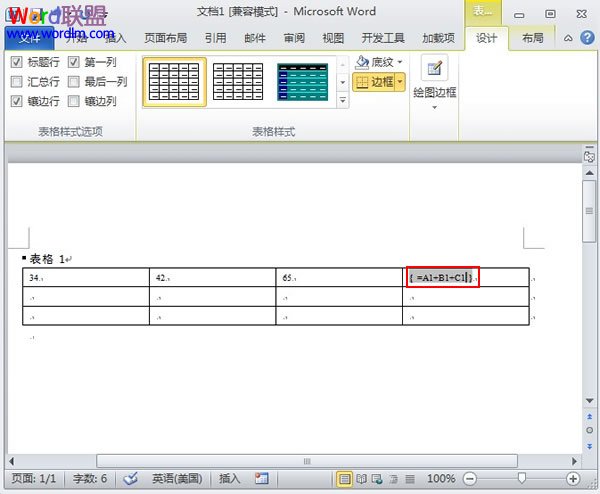
Task: Click the zoom in plus button
Action: point(573,479)
